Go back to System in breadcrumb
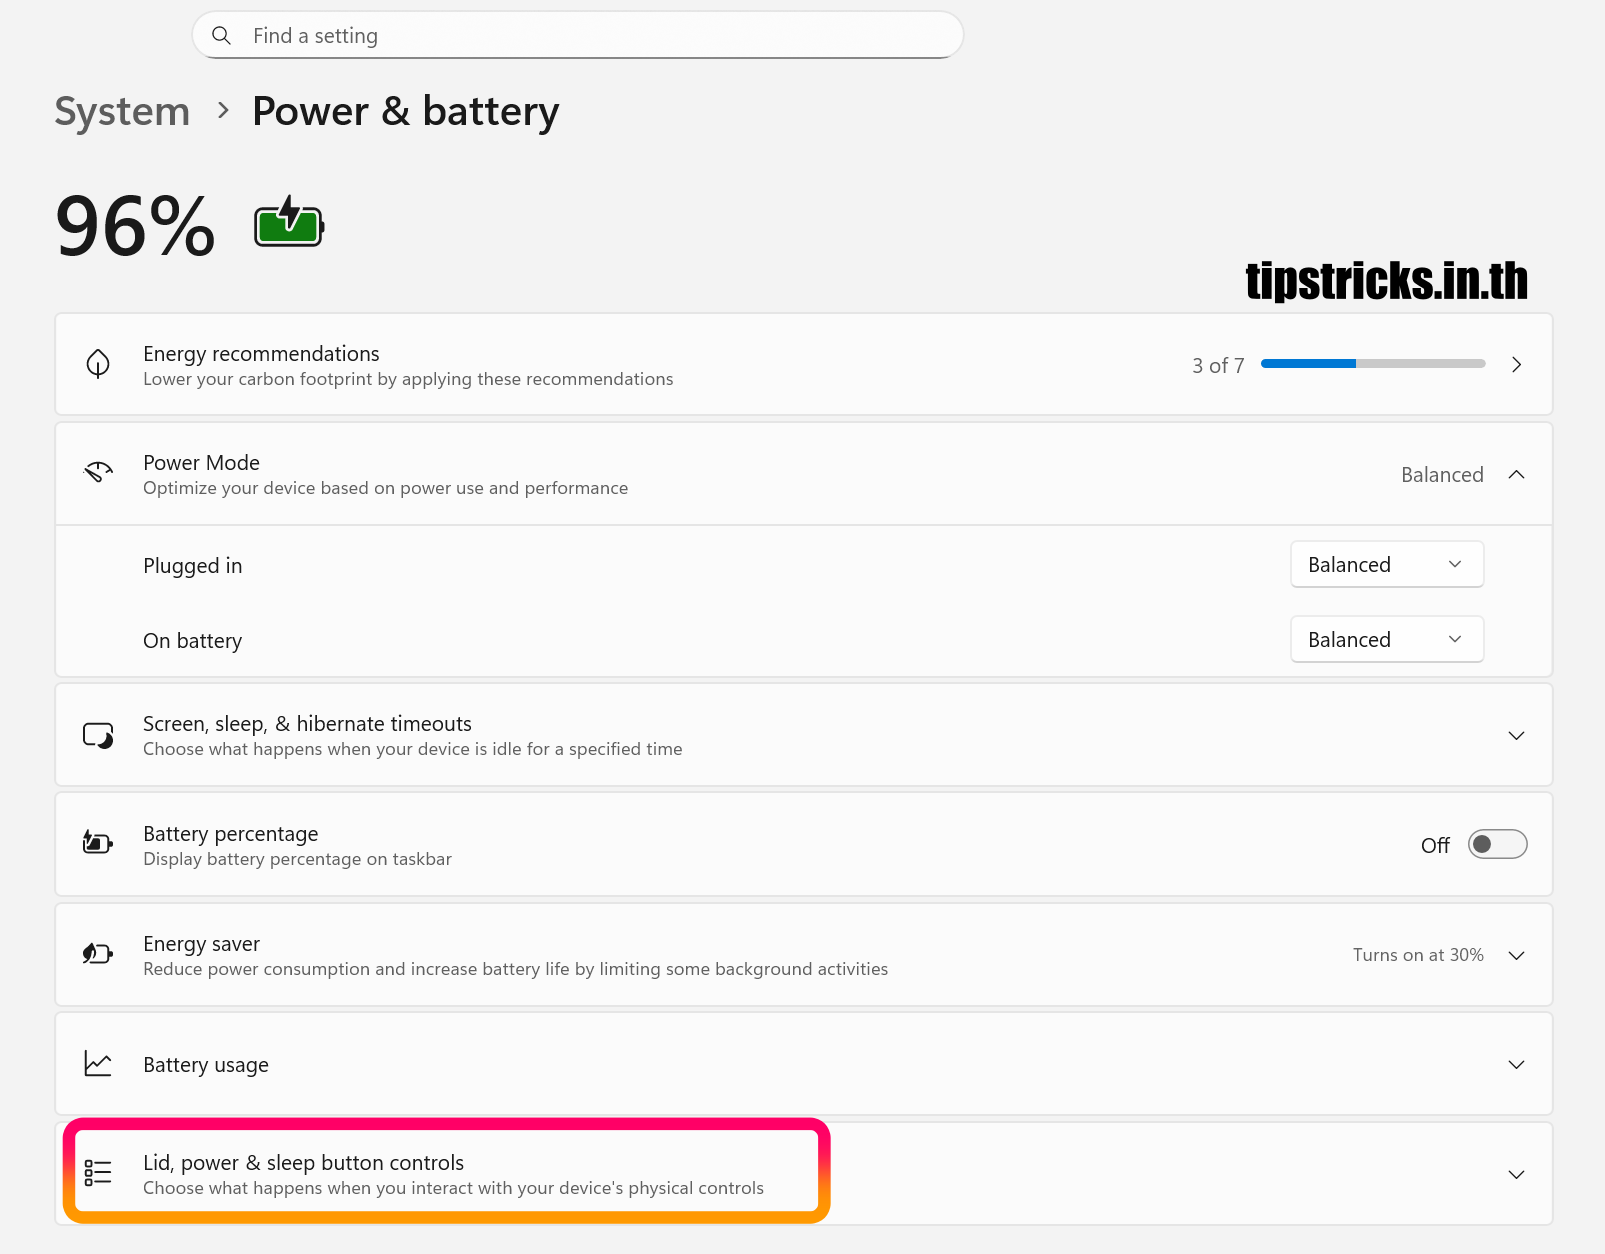The image size is (1605, 1254). click(122, 112)
